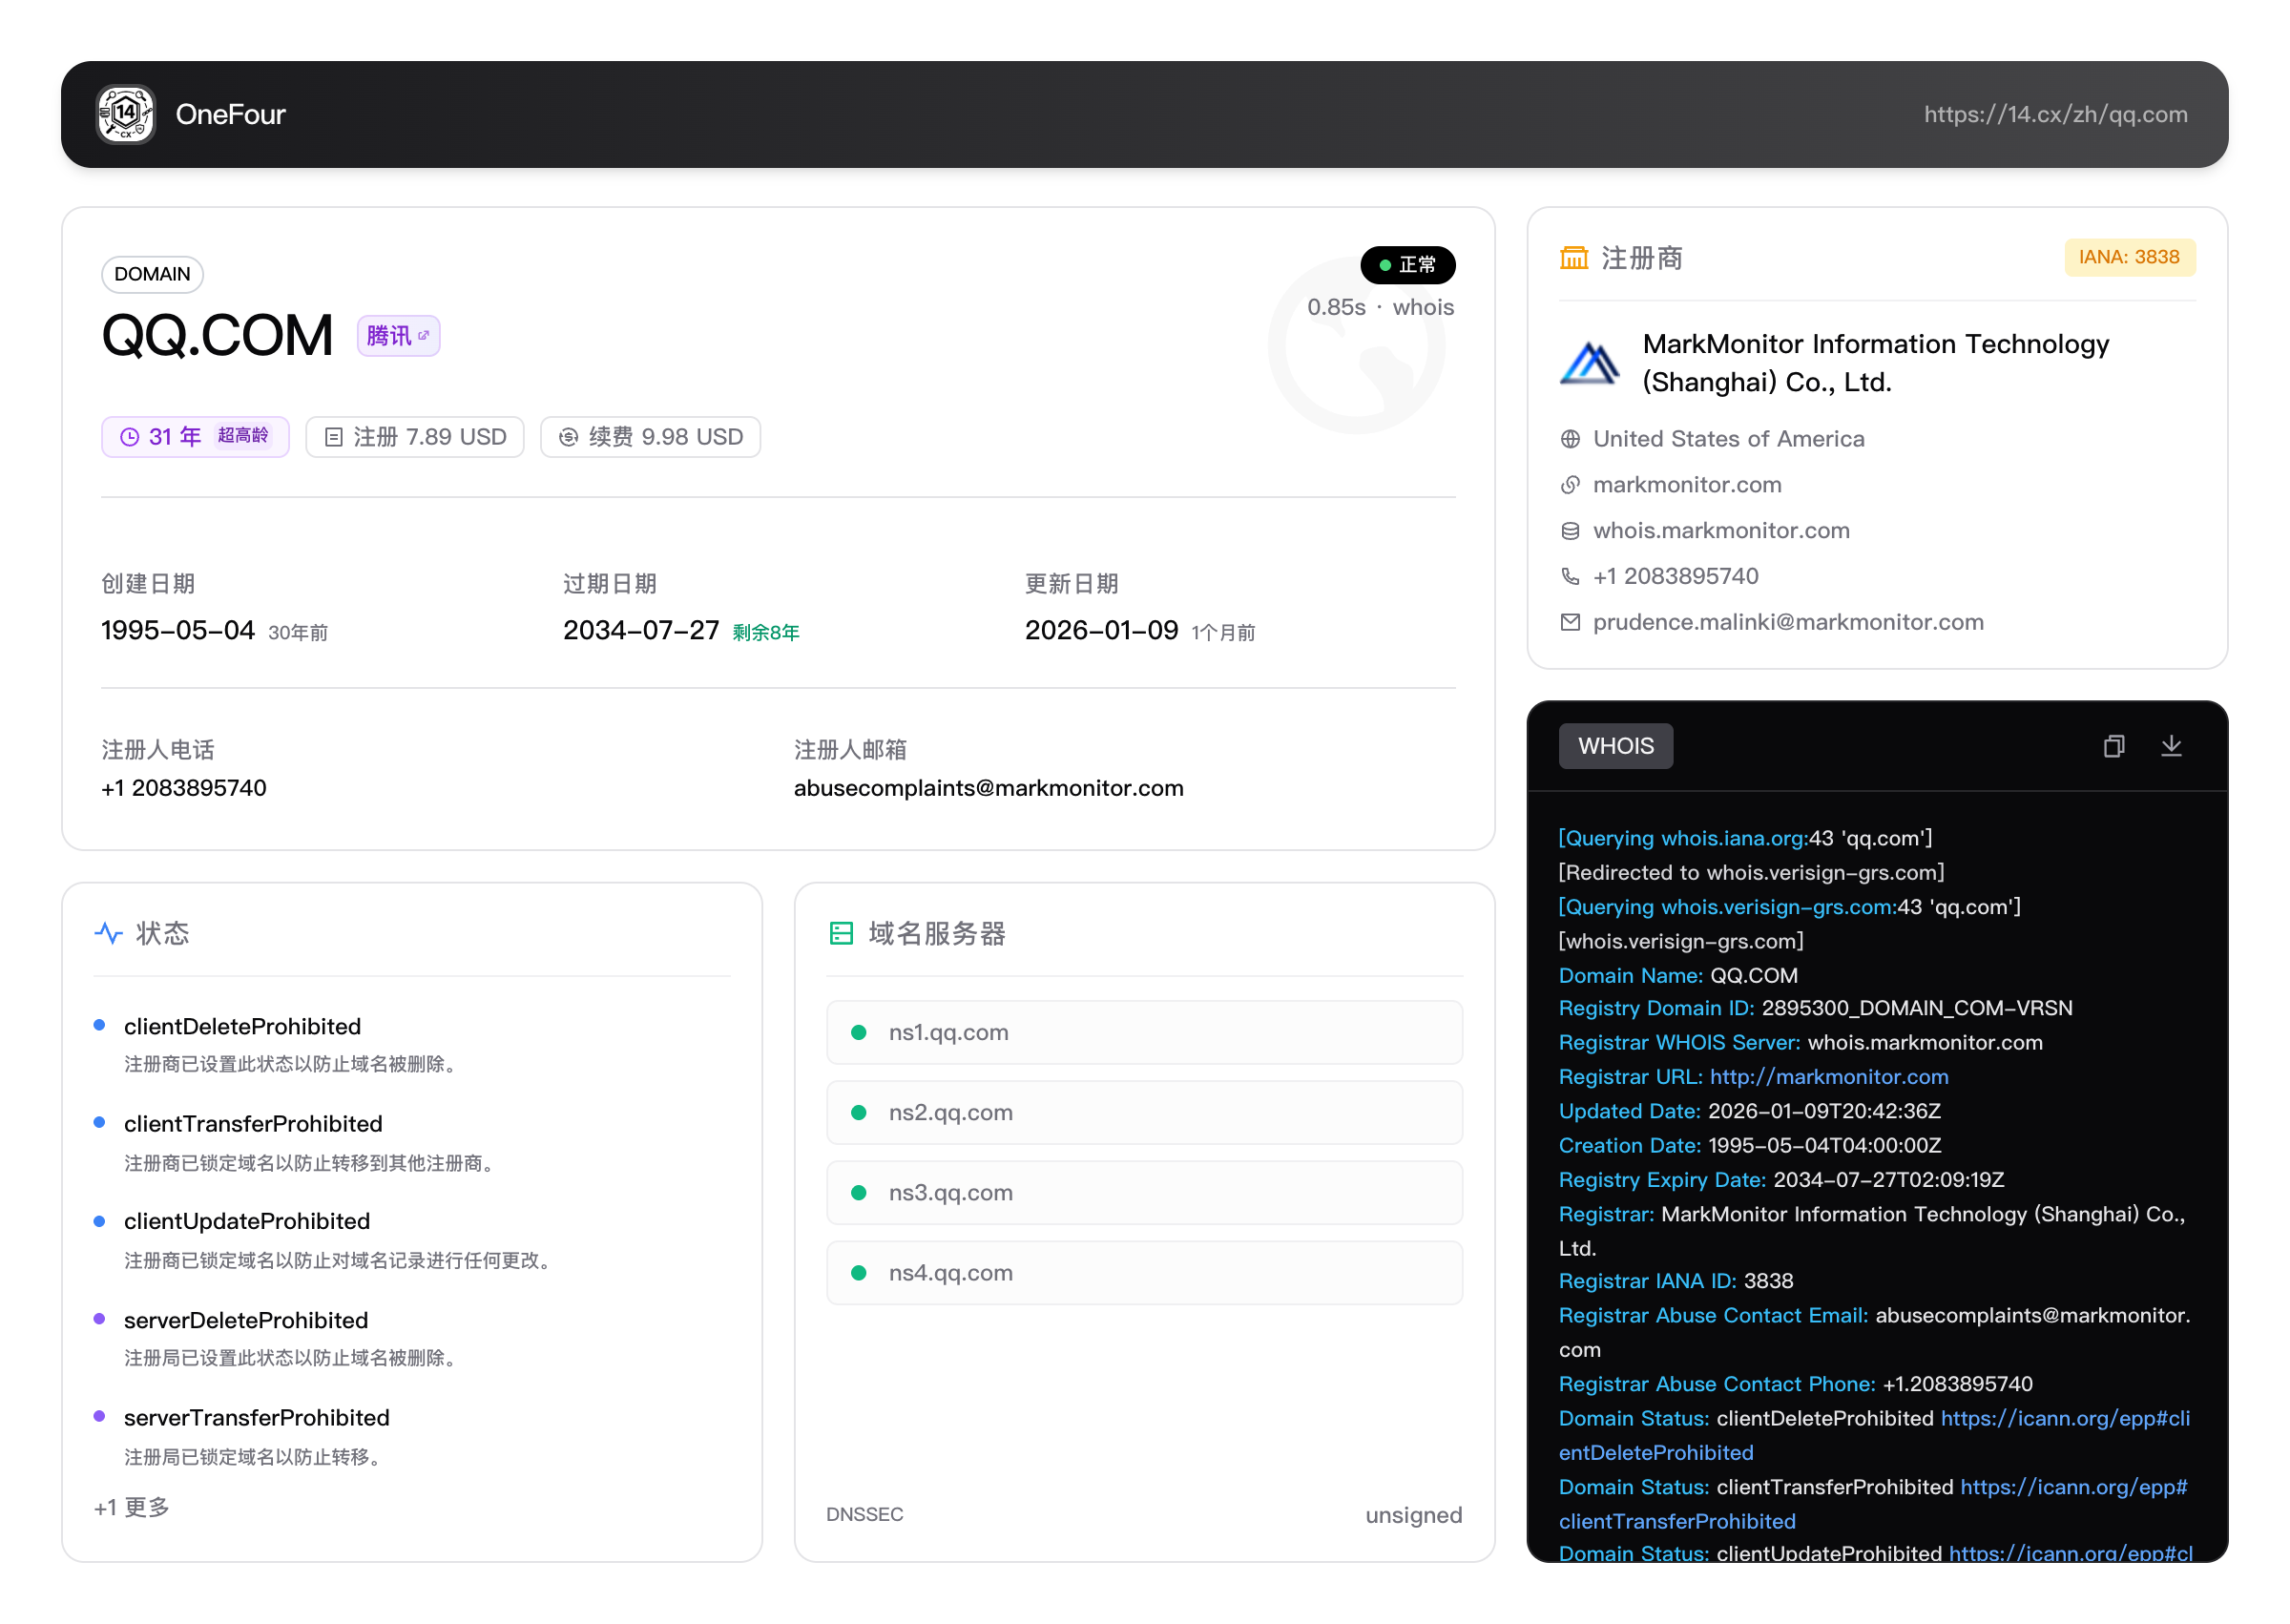Expand the +1 更多 status list

coord(131,1507)
